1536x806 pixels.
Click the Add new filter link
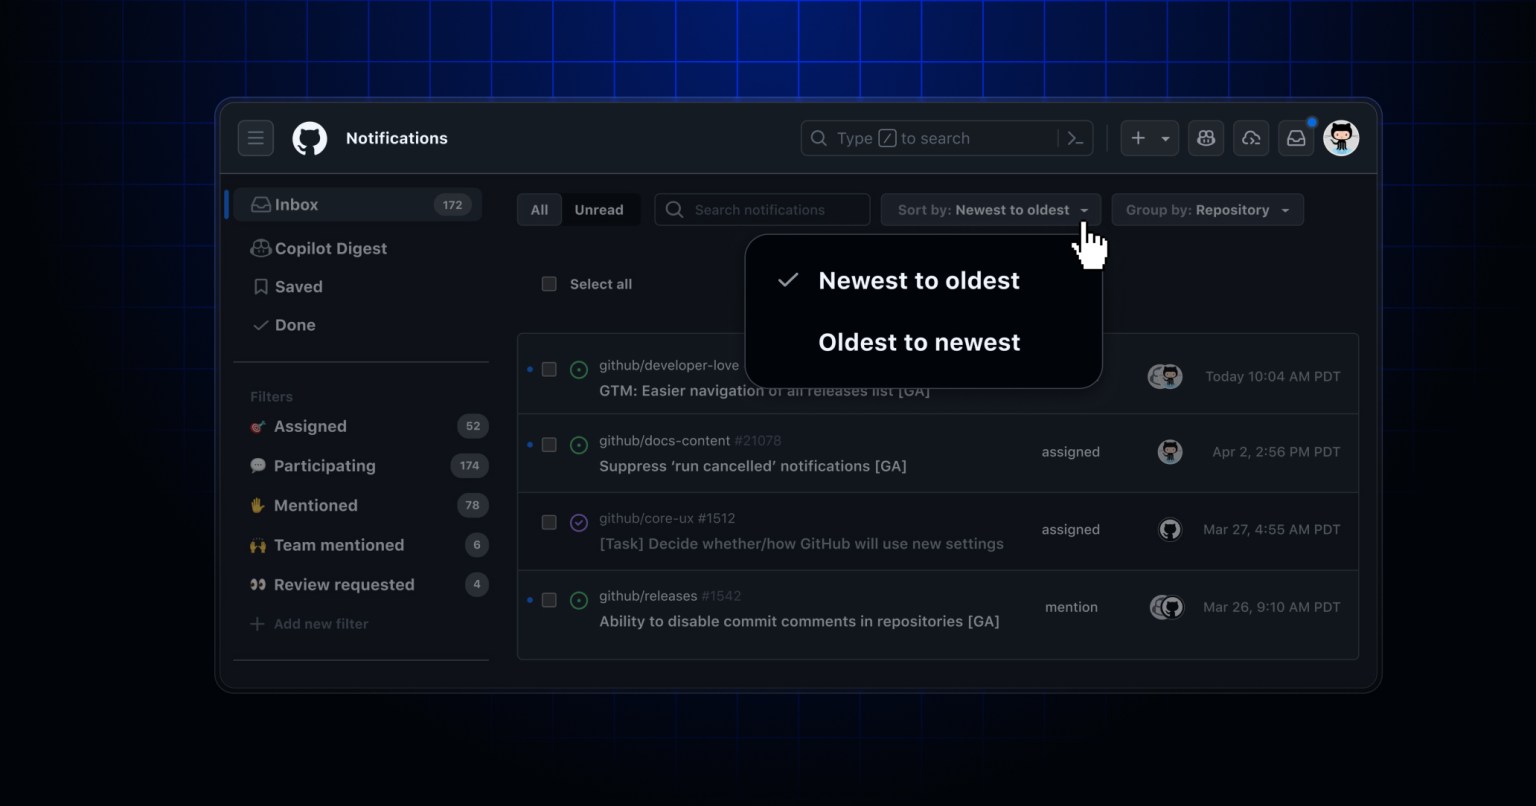click(x=320, y=624)
